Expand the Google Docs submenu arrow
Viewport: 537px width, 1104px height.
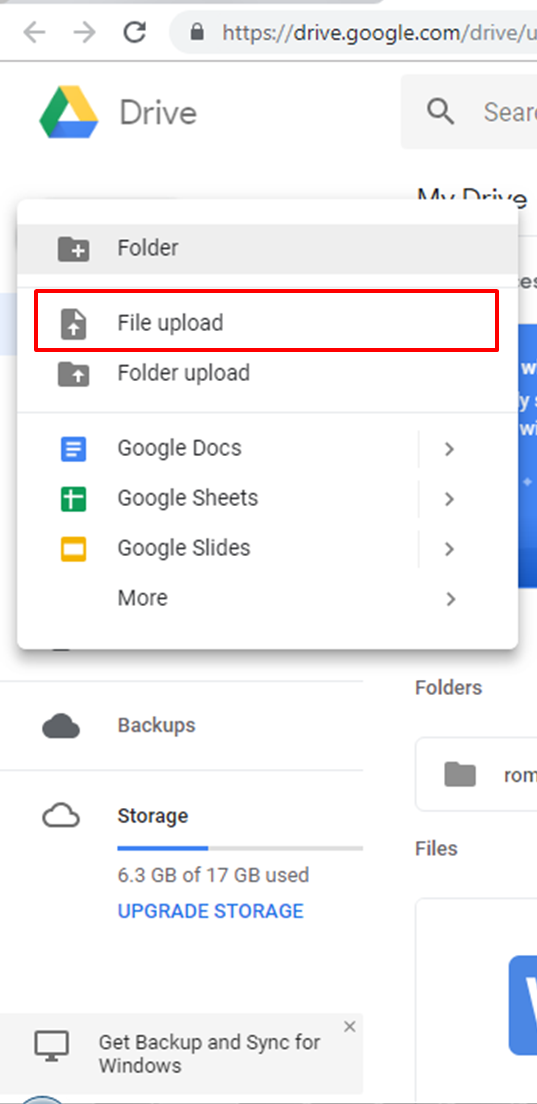(x=450, y=448)
